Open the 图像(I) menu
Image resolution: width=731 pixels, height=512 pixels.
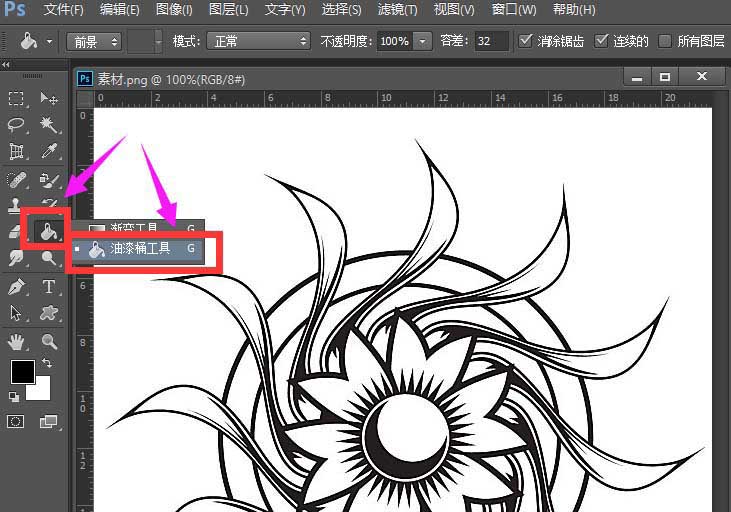(x=174, y=10)
